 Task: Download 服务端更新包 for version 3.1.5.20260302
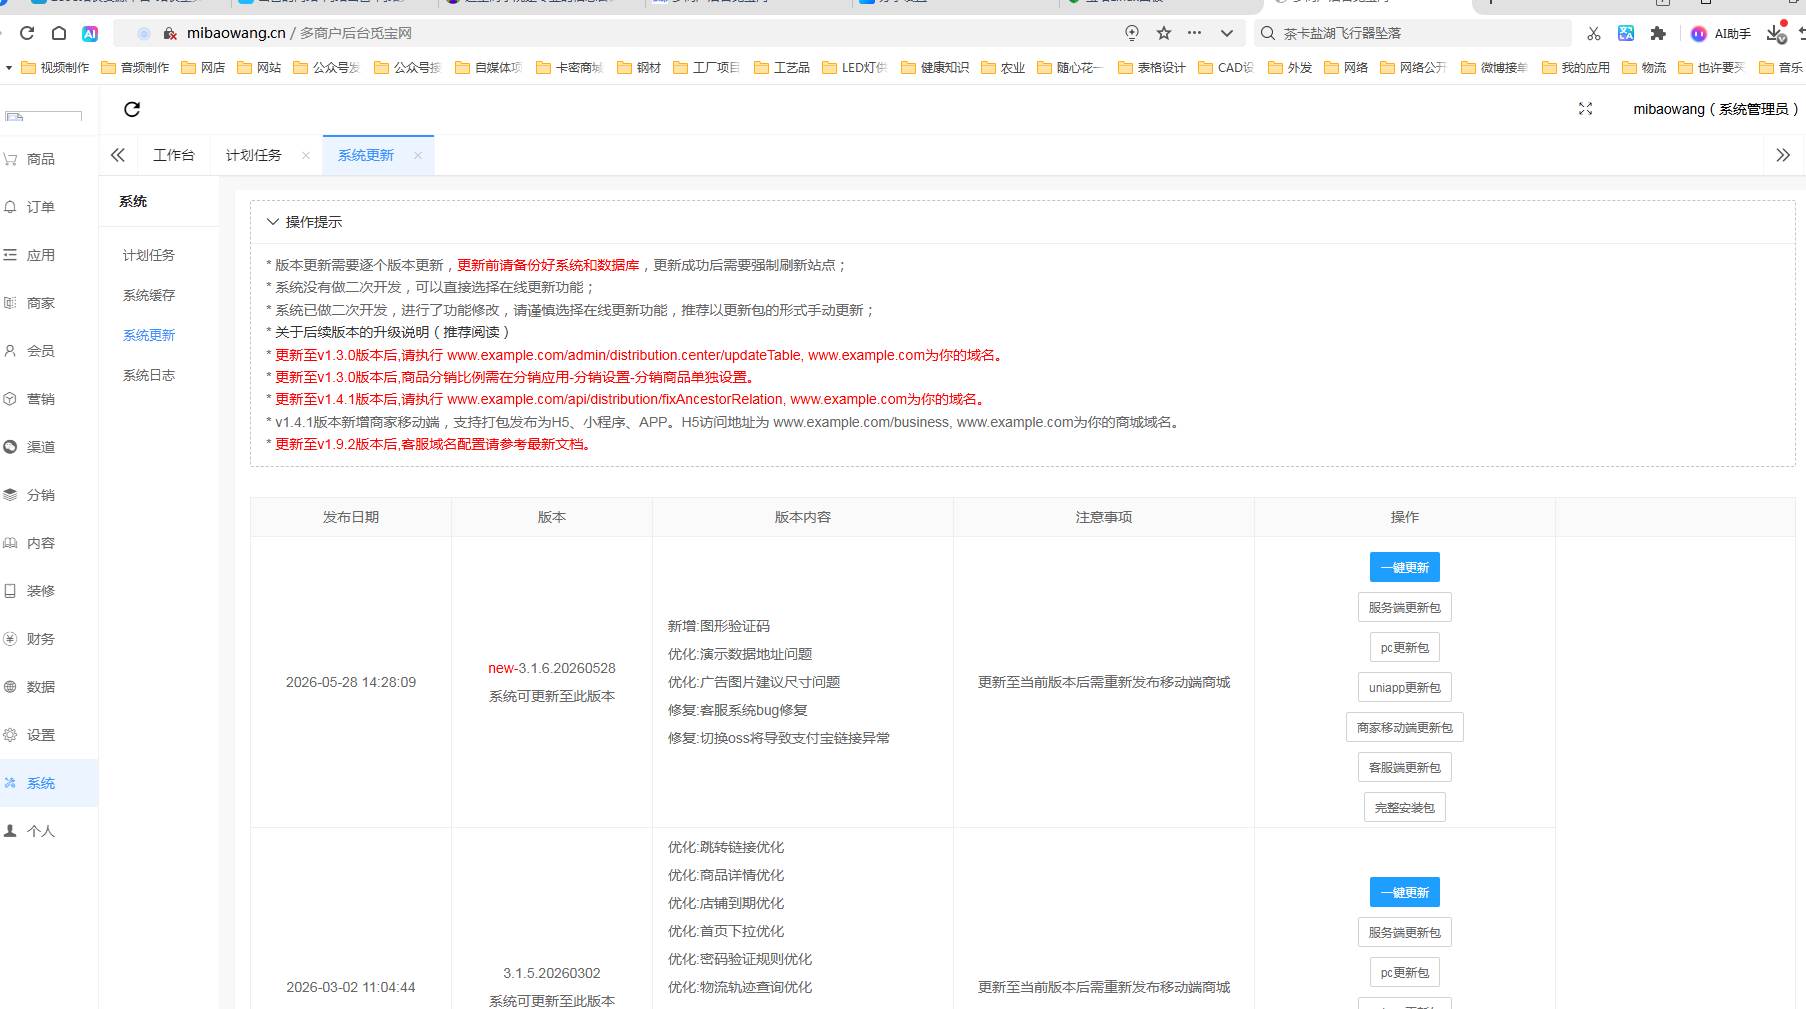tap(1405, 932)
